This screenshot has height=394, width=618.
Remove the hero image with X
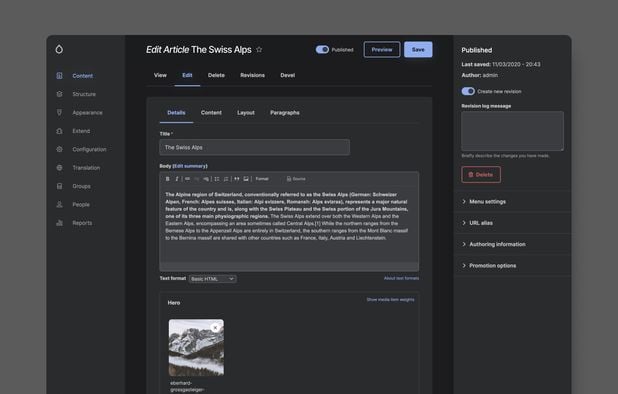point(215,327)
